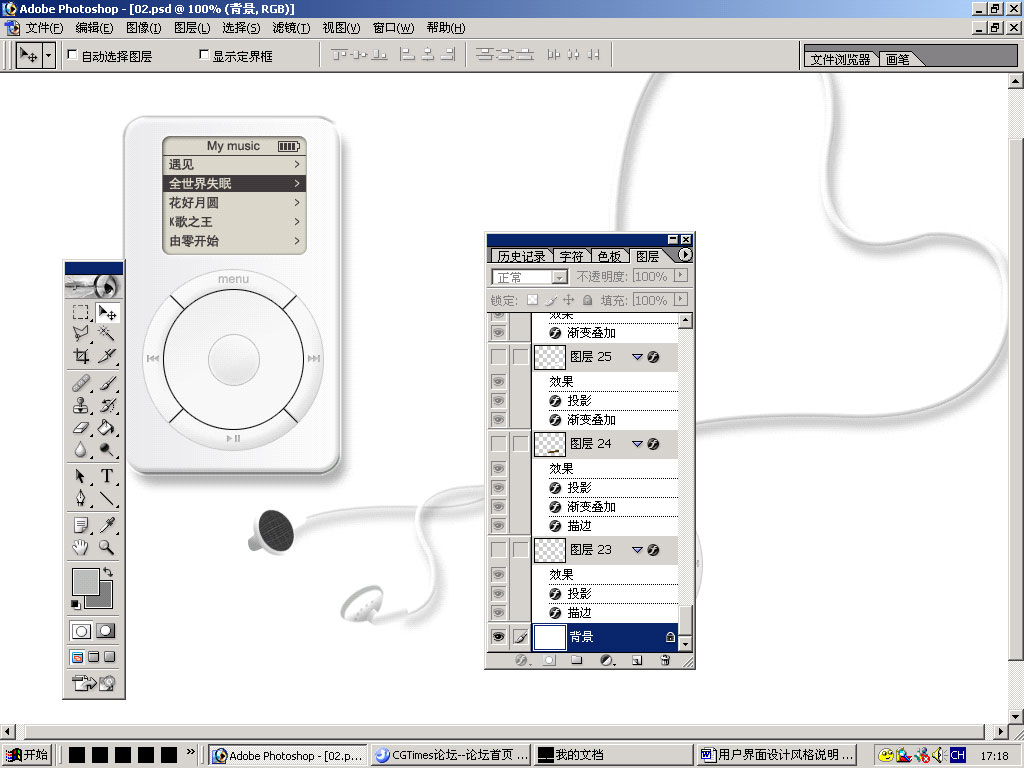This screenshot has height=768, width=1024.
Task: Switch to 用户界面设计风格说明 taskbar window
Action: (776, 755)
